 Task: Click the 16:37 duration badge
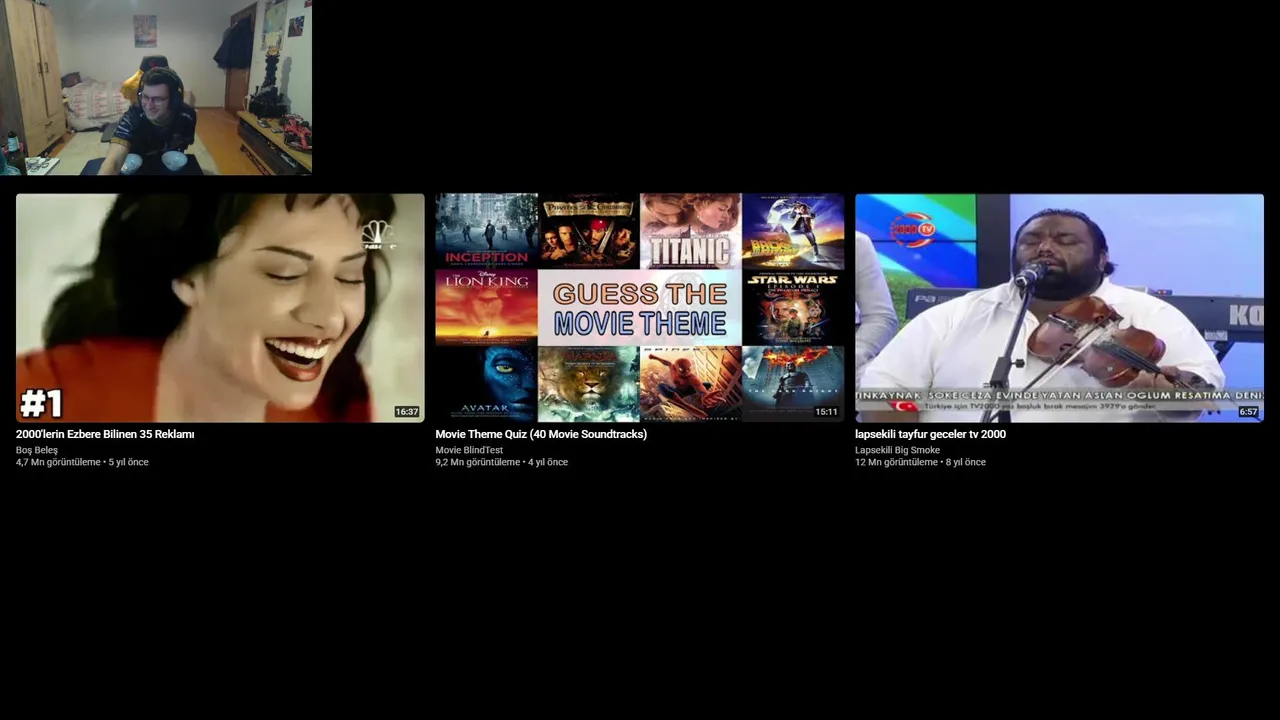[x=407, y=412]
